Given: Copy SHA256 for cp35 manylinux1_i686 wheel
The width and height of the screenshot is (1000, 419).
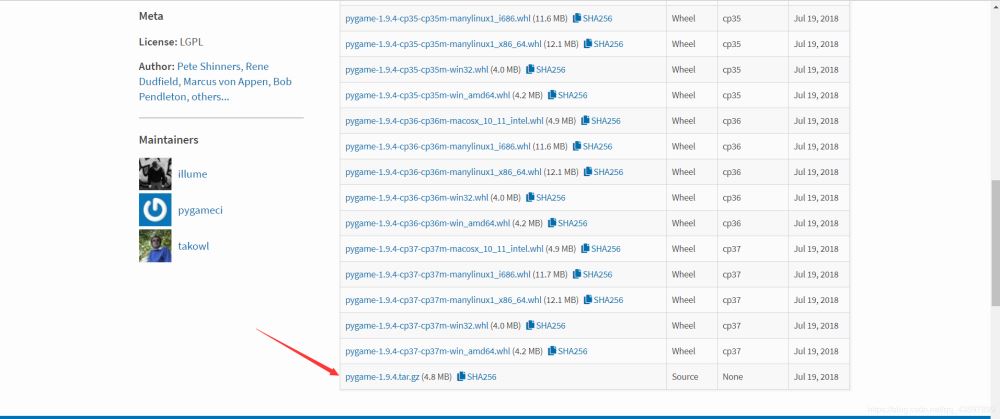Looking at the screenshot, I should (592, 18).
